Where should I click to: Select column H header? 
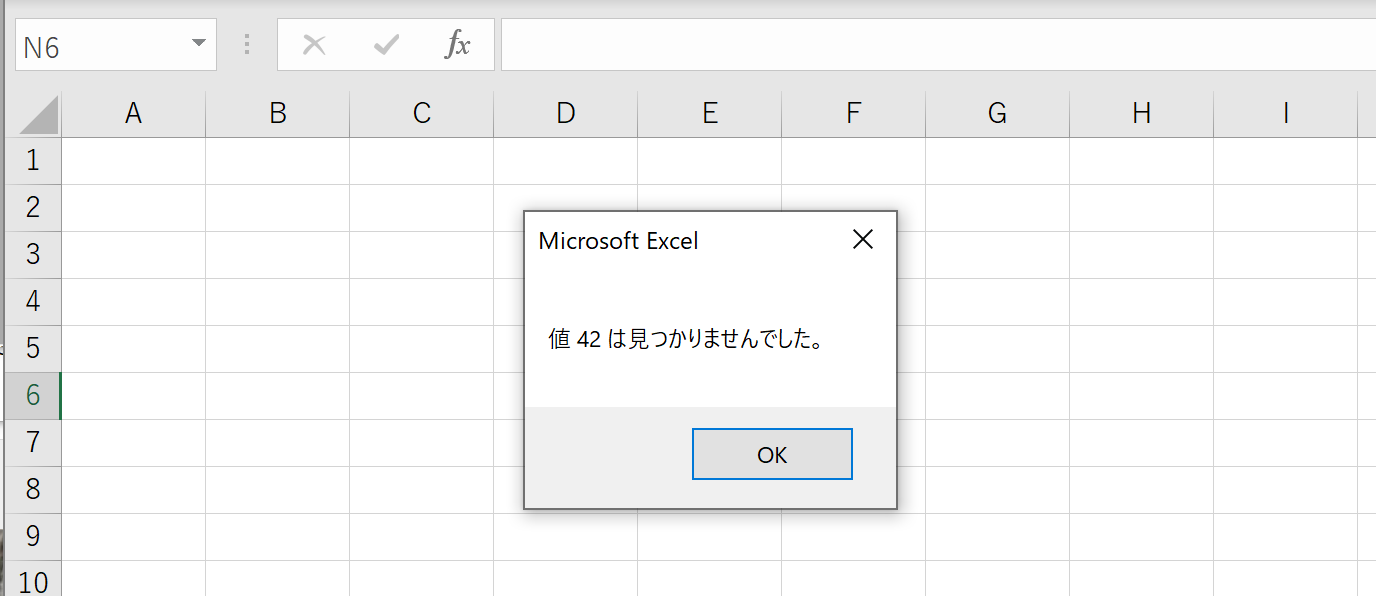pos(1142,114)
